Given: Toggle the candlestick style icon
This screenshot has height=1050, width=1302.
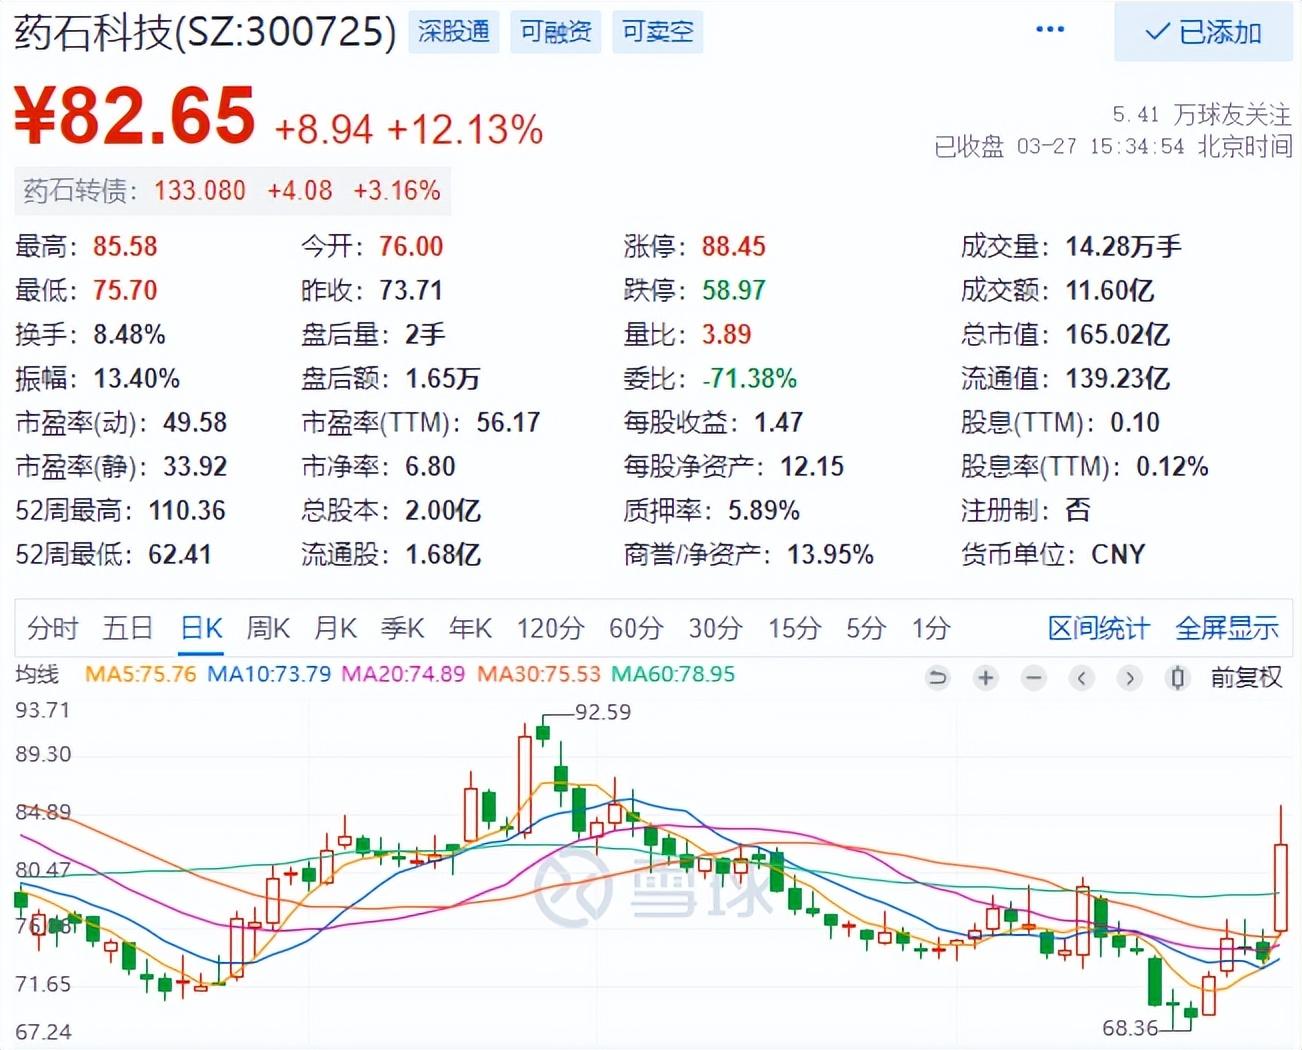Looking at the screenshot, I should click(x=1177, y=678).
